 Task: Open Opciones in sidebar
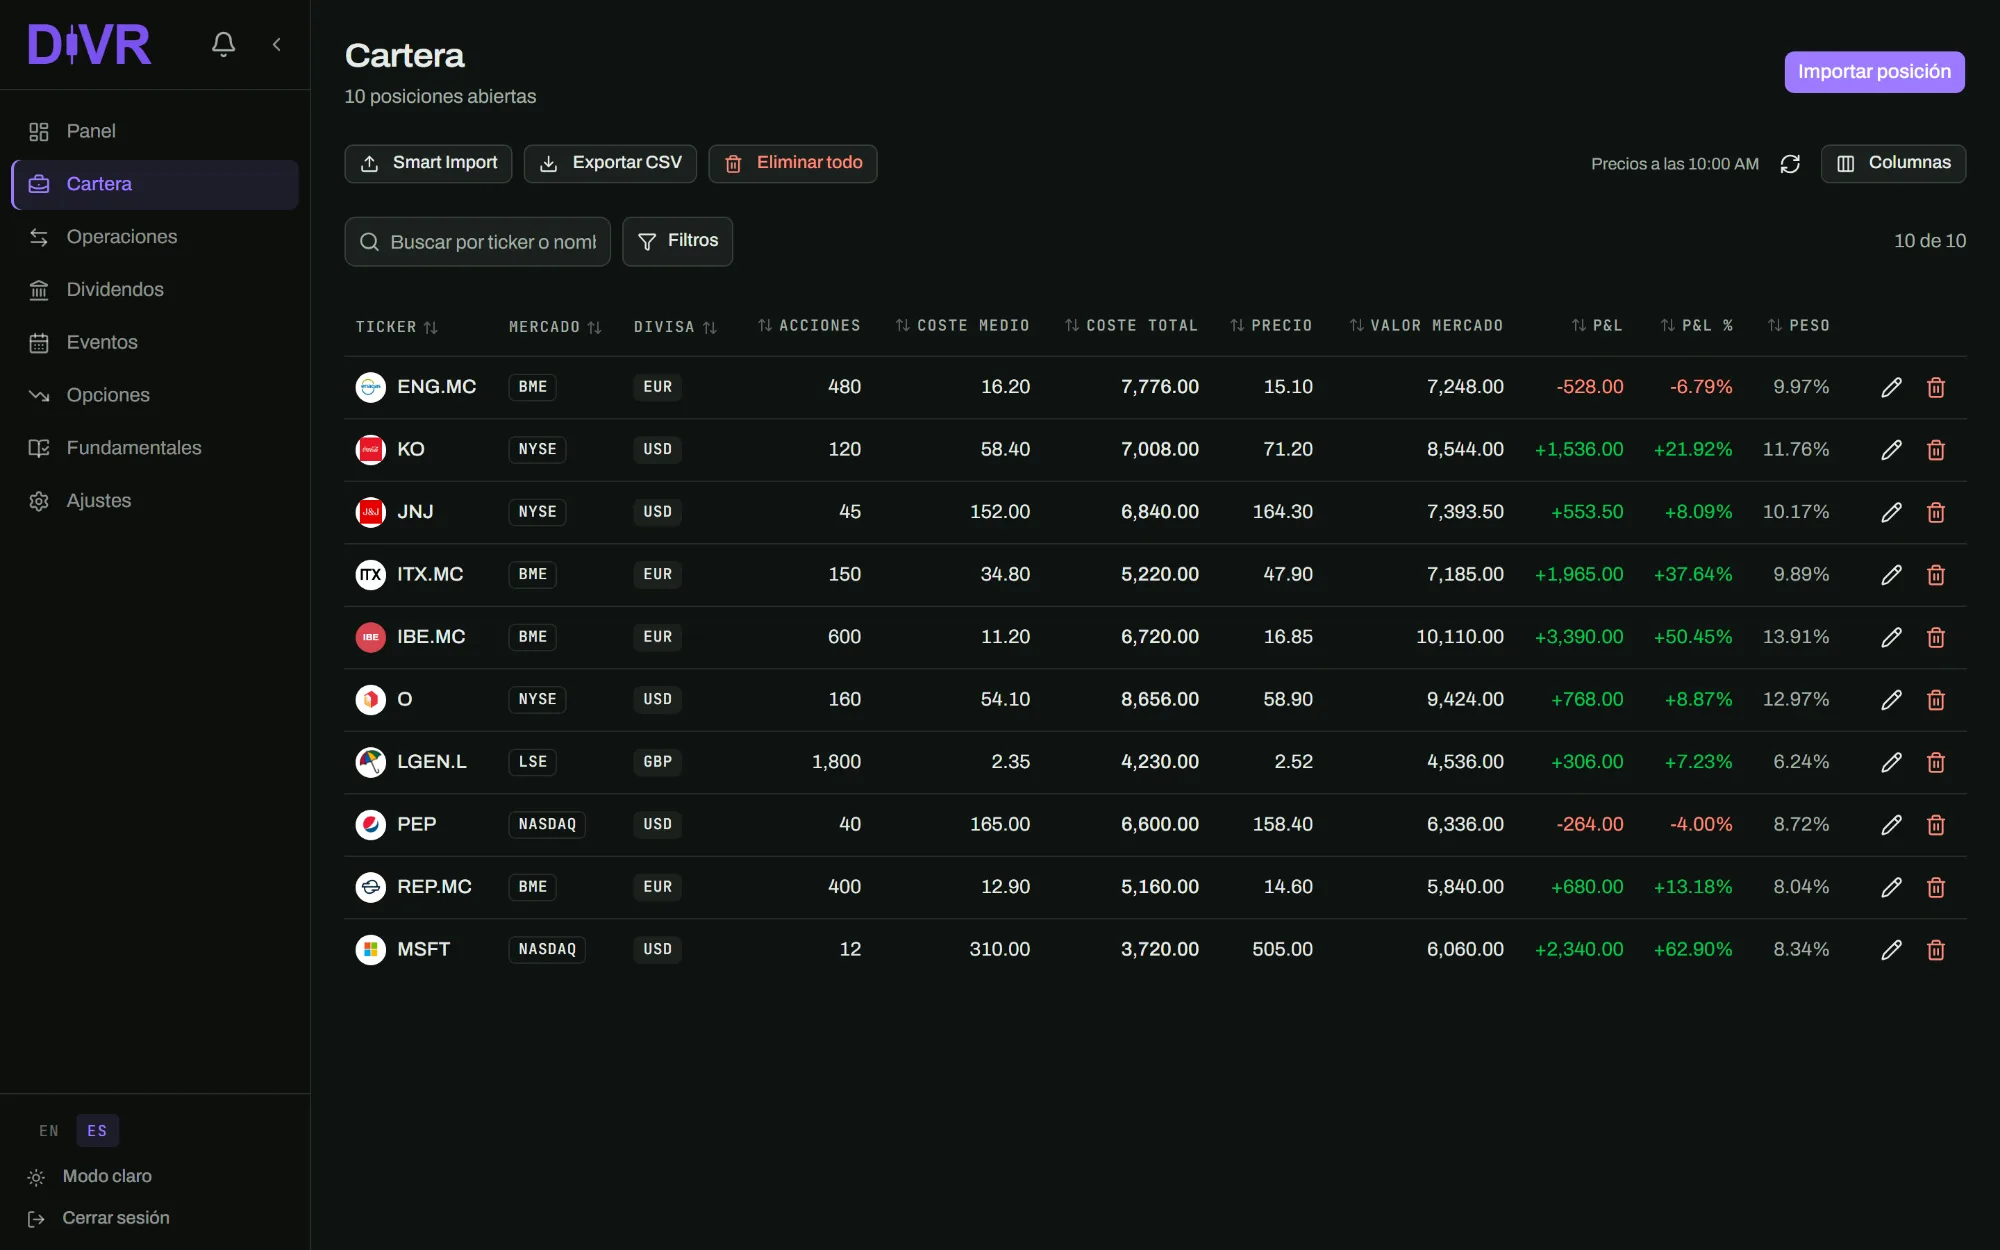155,395
